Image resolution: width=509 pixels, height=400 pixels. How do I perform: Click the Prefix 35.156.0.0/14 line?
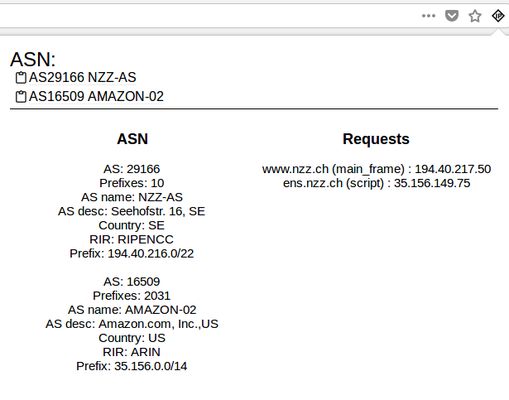click(132, 366)
